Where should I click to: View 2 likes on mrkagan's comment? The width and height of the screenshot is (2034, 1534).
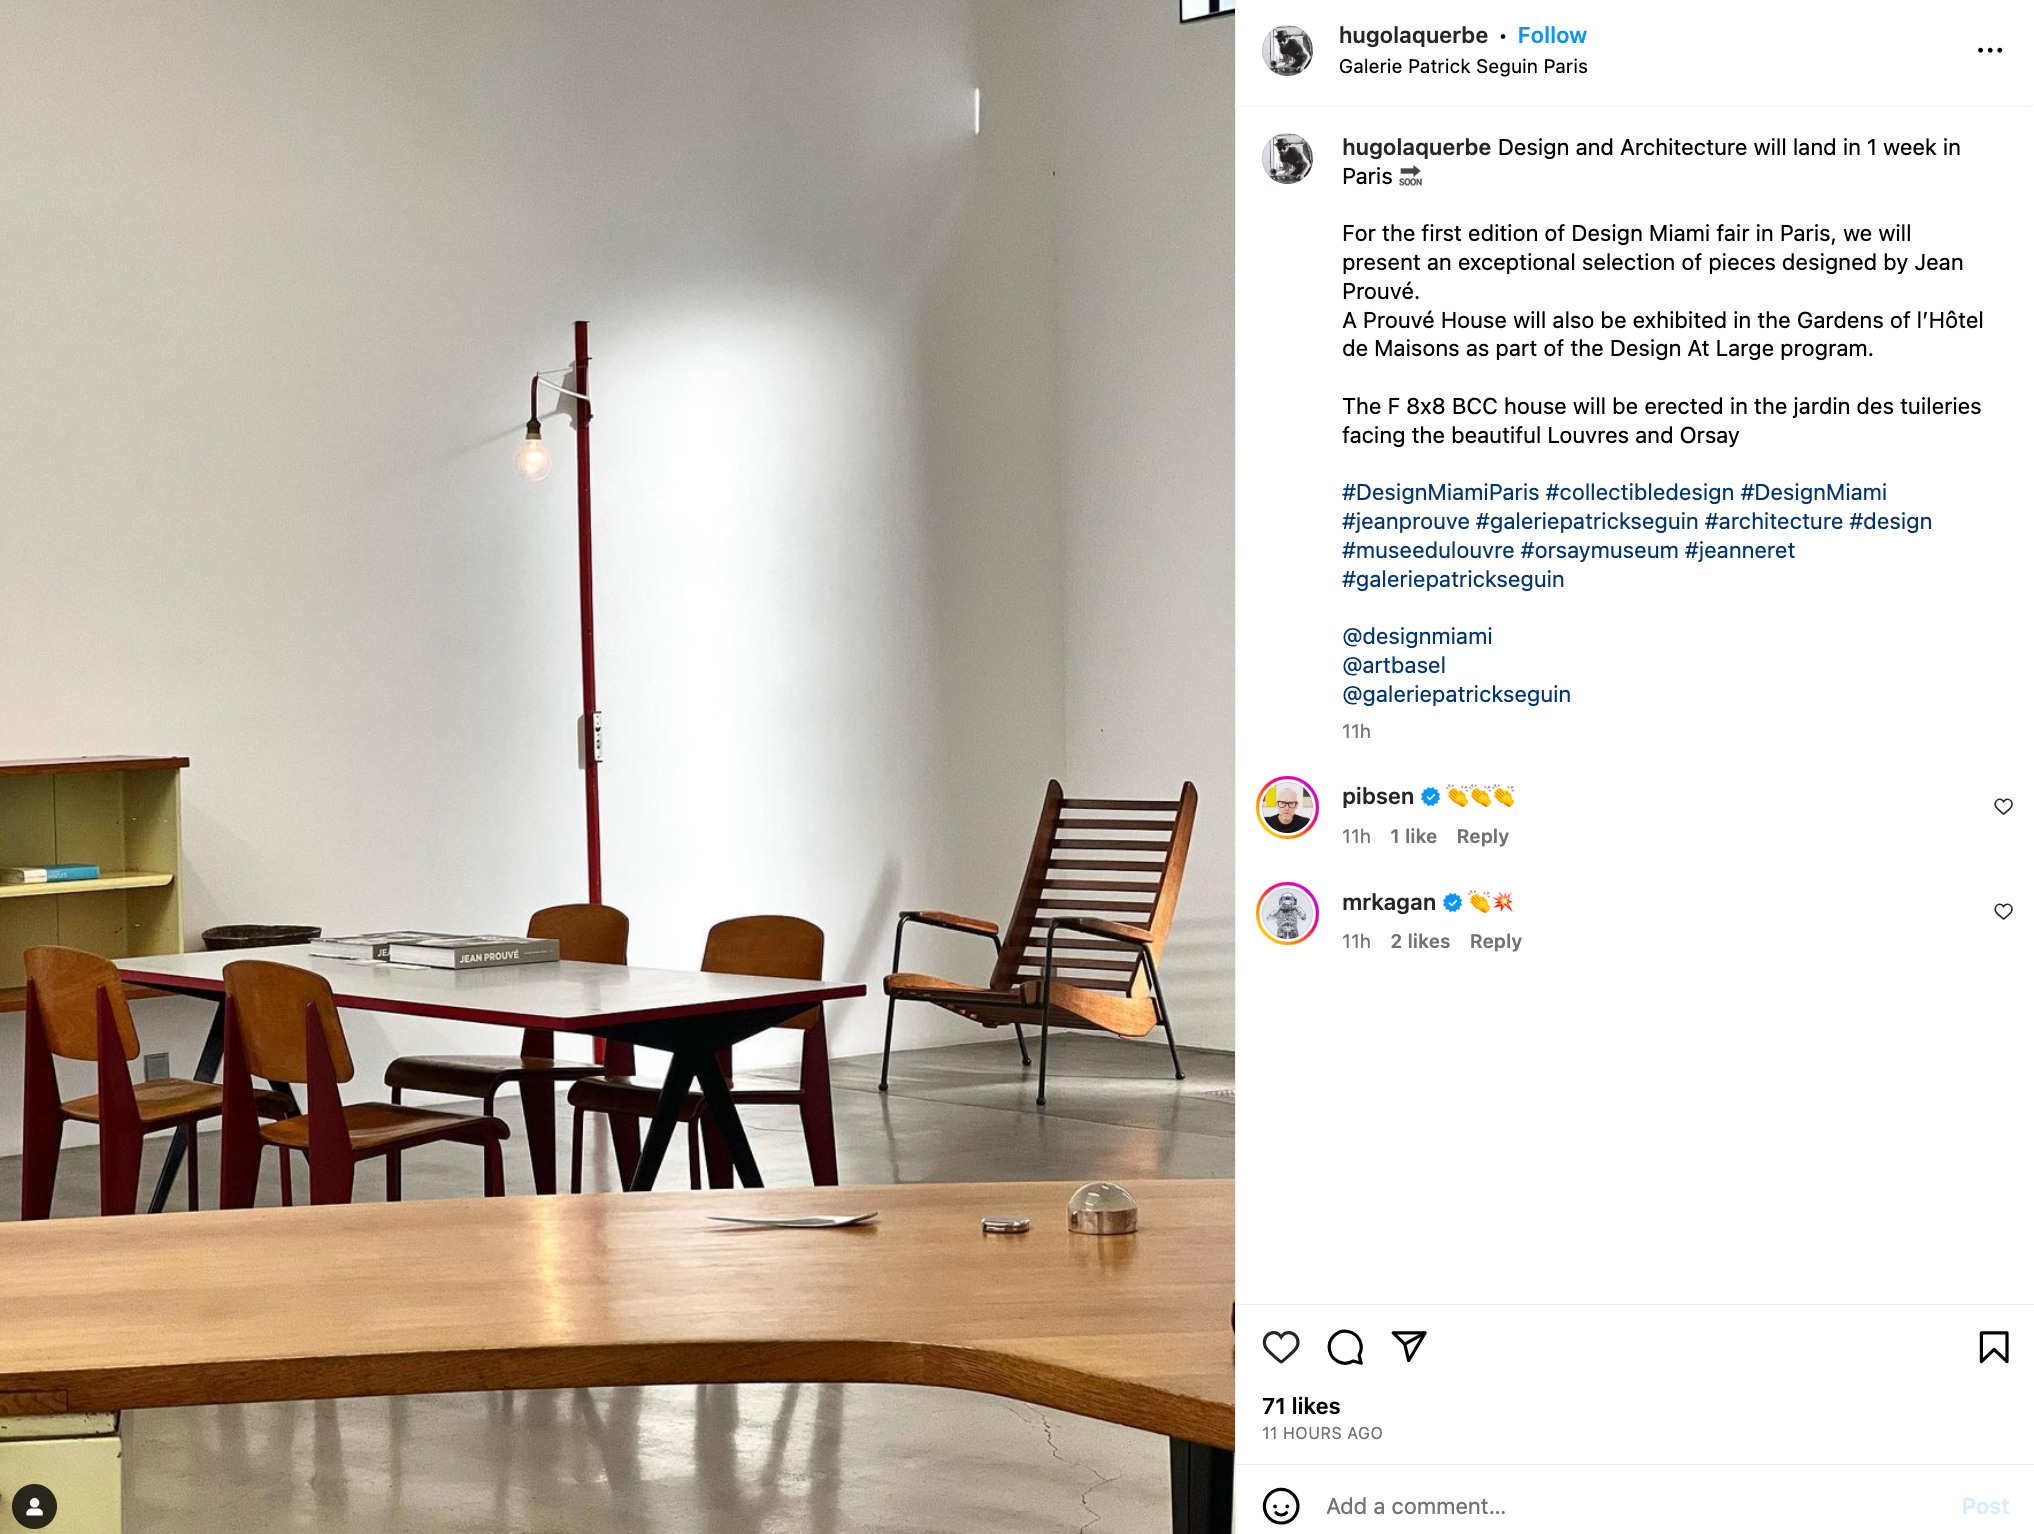click(1419, 941)
